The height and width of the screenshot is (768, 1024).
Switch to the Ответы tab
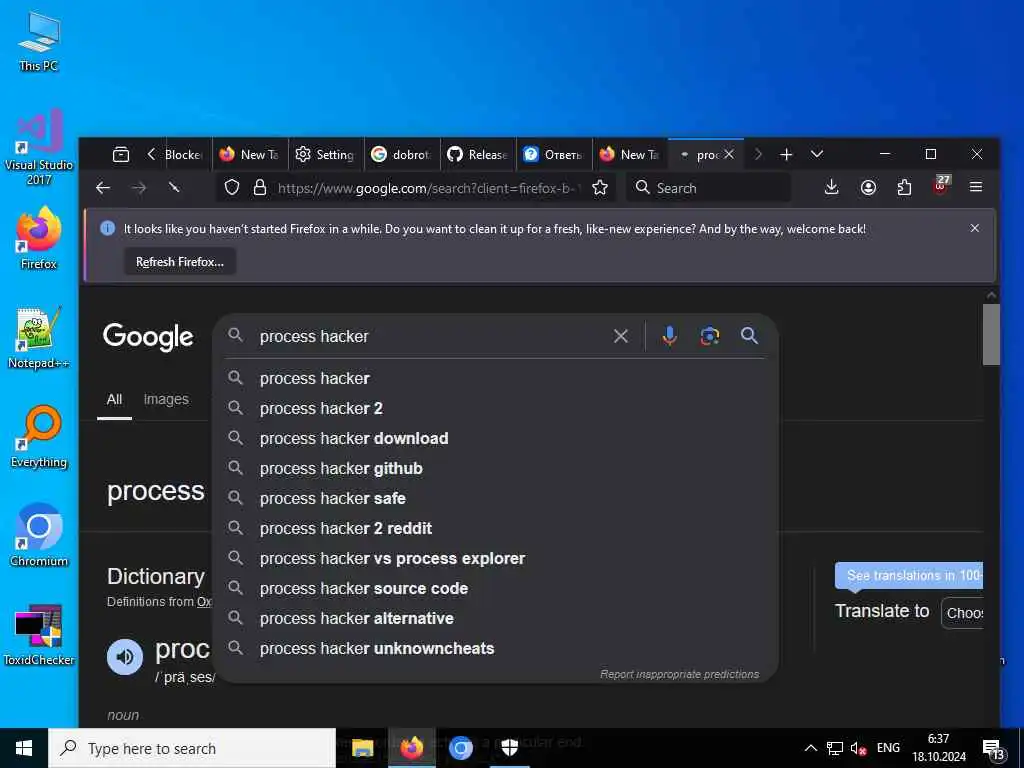553,155
